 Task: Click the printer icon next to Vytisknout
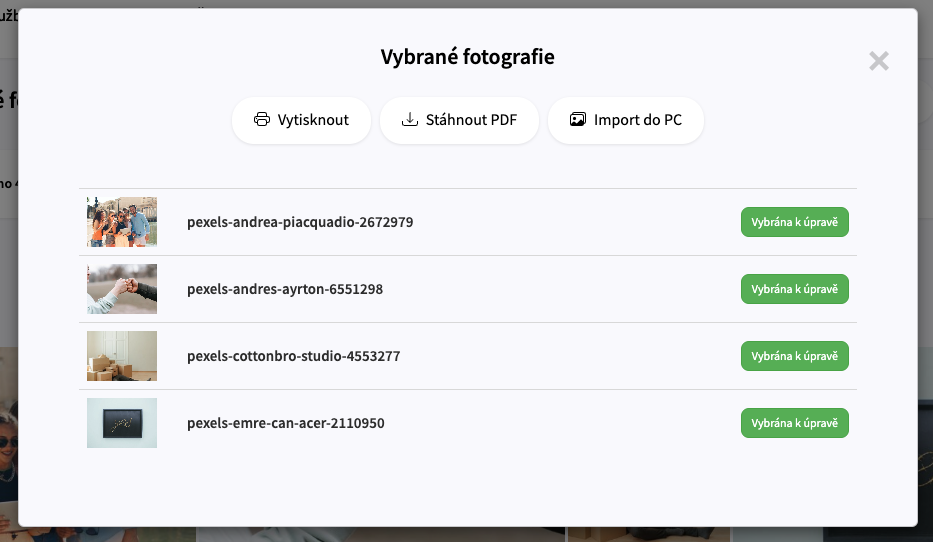pos(262,120)
